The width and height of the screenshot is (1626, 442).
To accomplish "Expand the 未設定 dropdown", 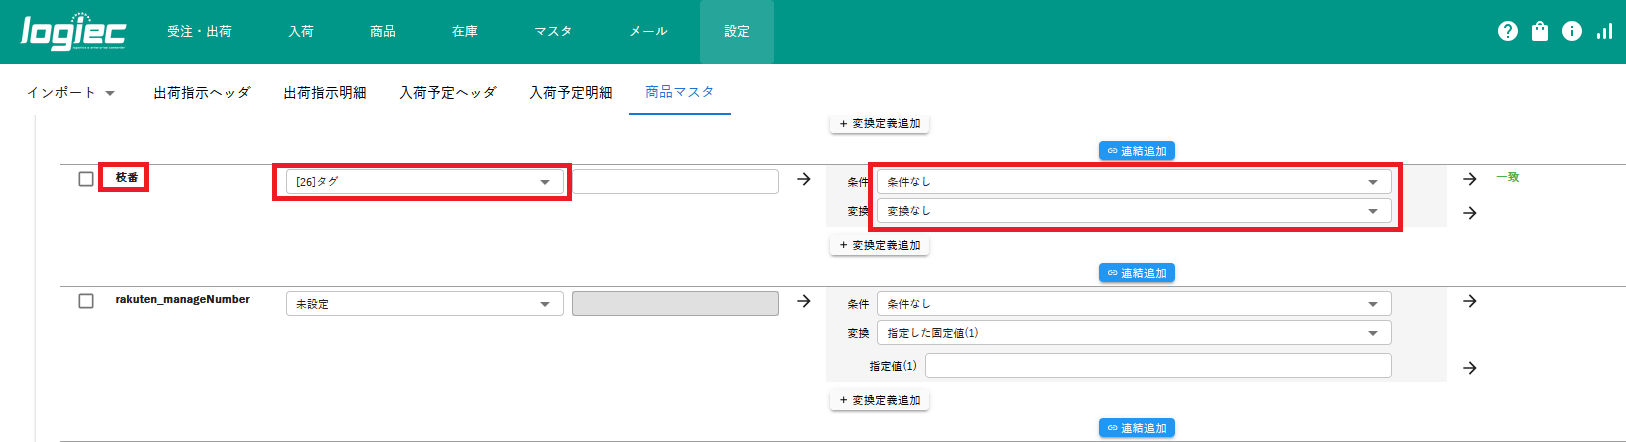I will (x=423, y=304).
